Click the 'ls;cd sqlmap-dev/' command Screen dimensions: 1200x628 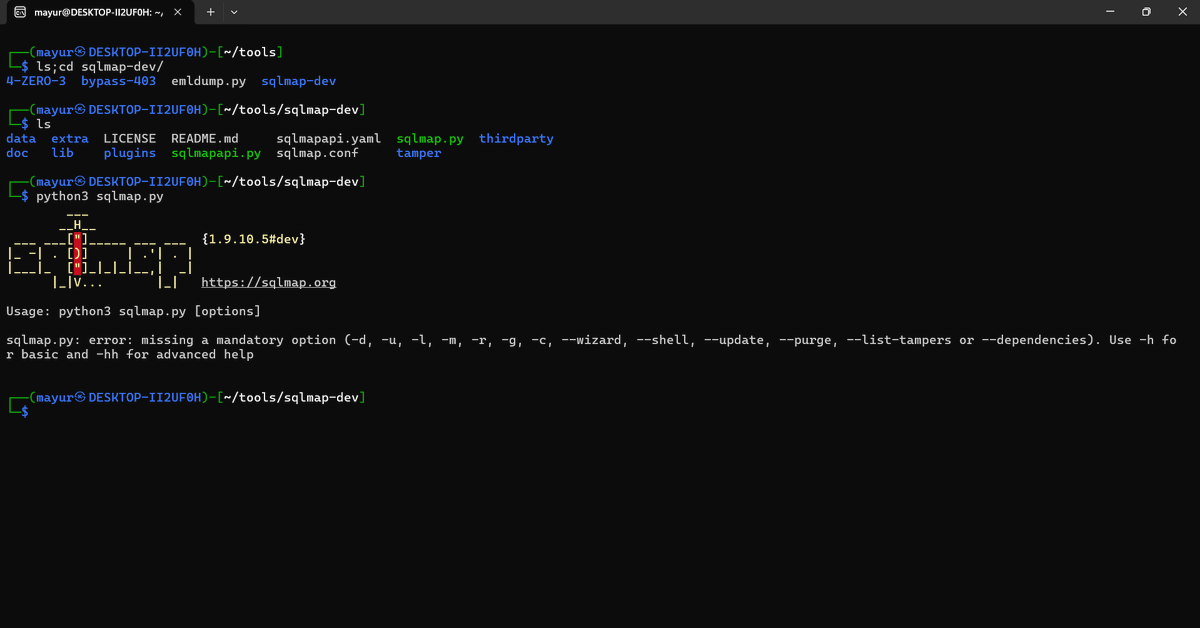[x=100, y=66]
